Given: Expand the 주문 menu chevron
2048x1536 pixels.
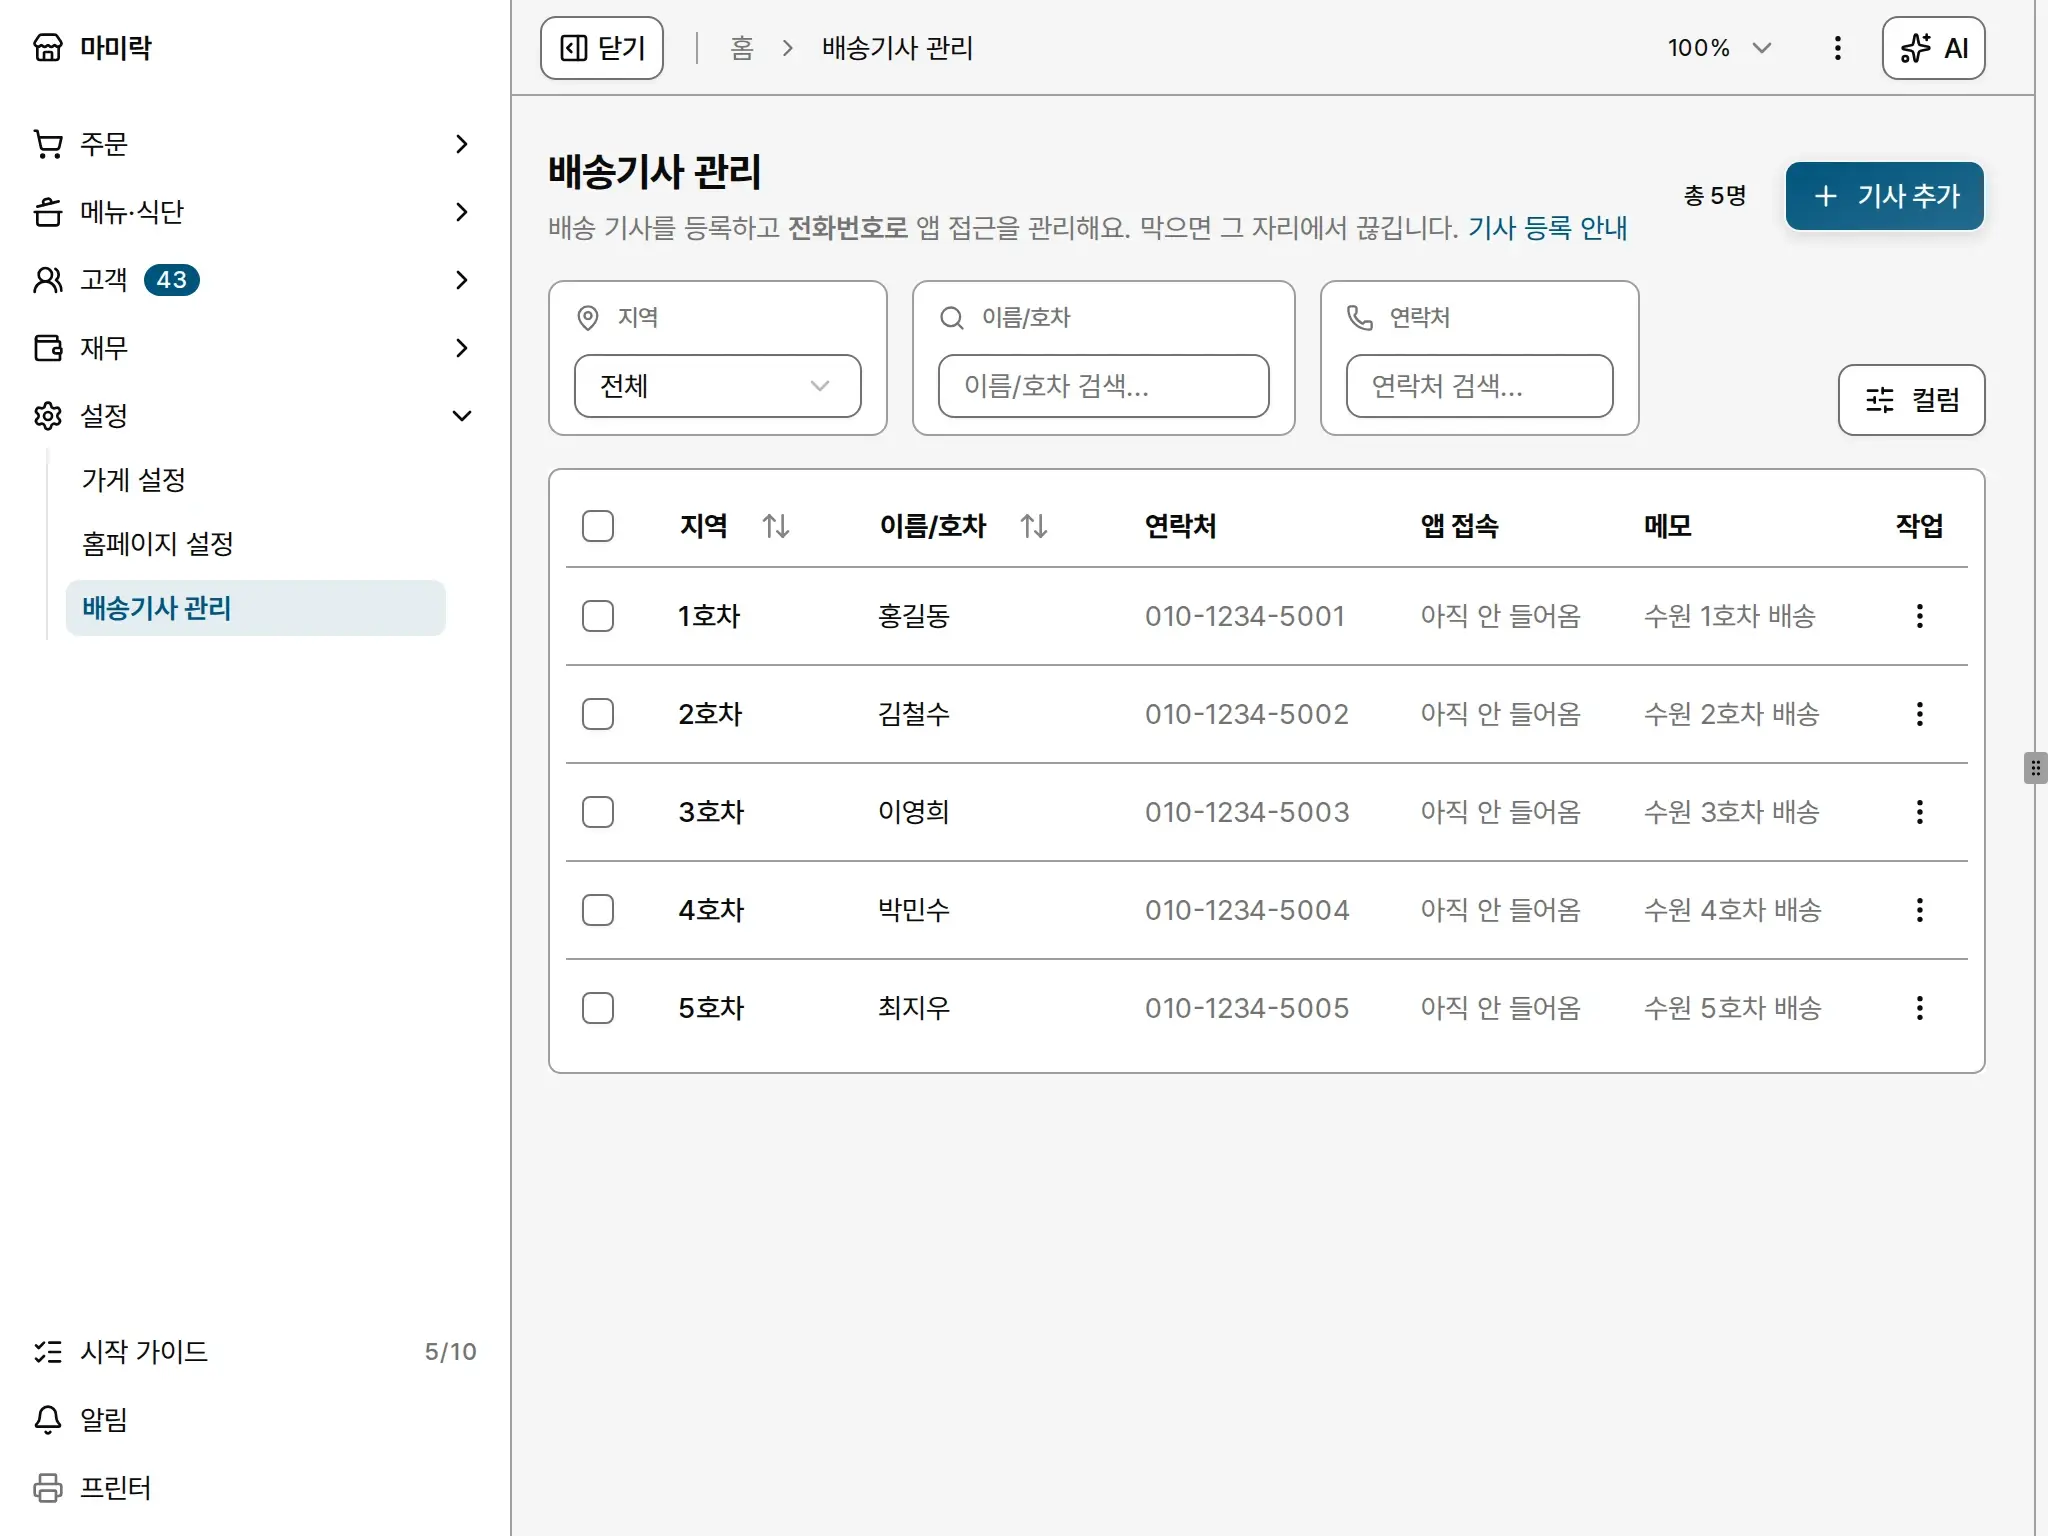Looking at the screenshot, I should (461, 144).
